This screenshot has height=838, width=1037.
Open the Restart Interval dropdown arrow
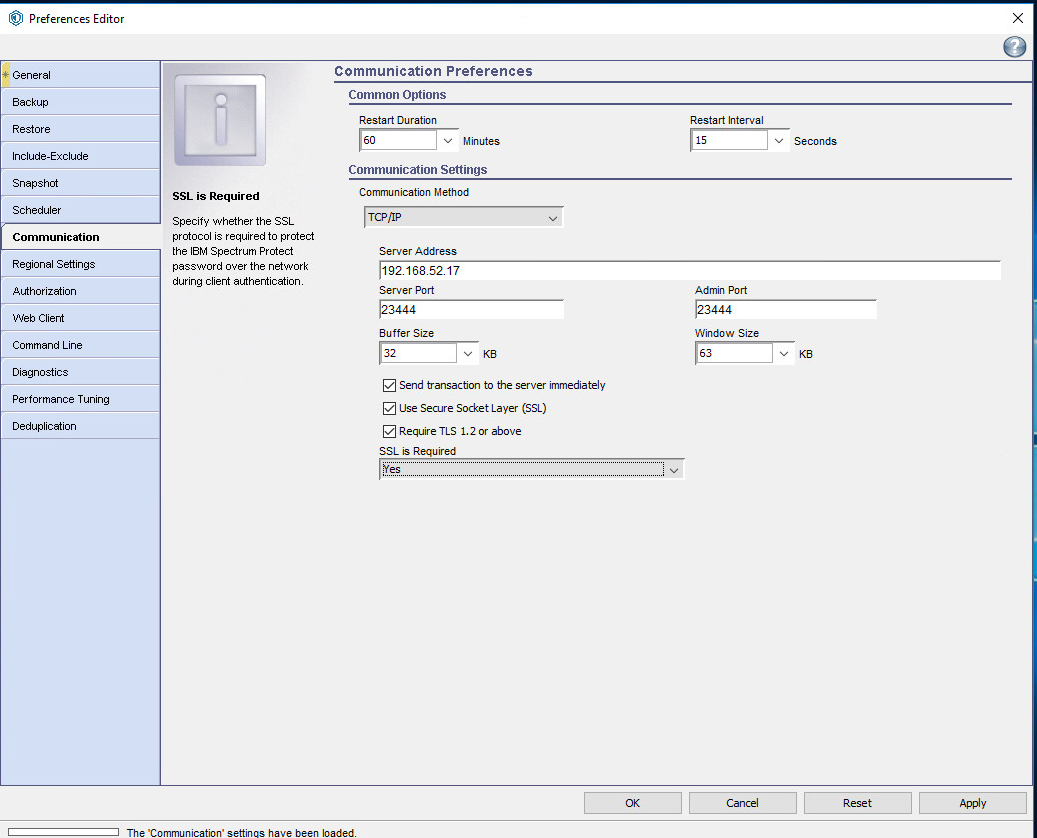point(779,141)
